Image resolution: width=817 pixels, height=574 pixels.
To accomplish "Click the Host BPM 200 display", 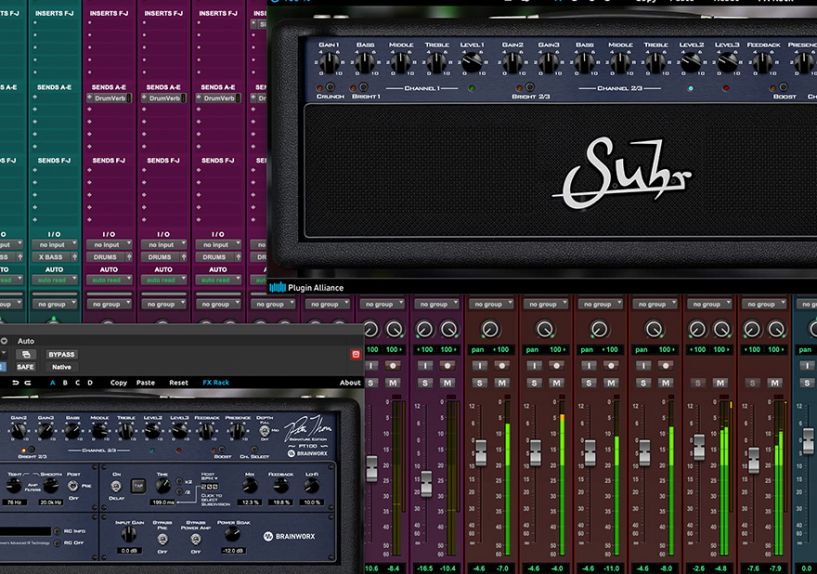I will click(209, 486).
